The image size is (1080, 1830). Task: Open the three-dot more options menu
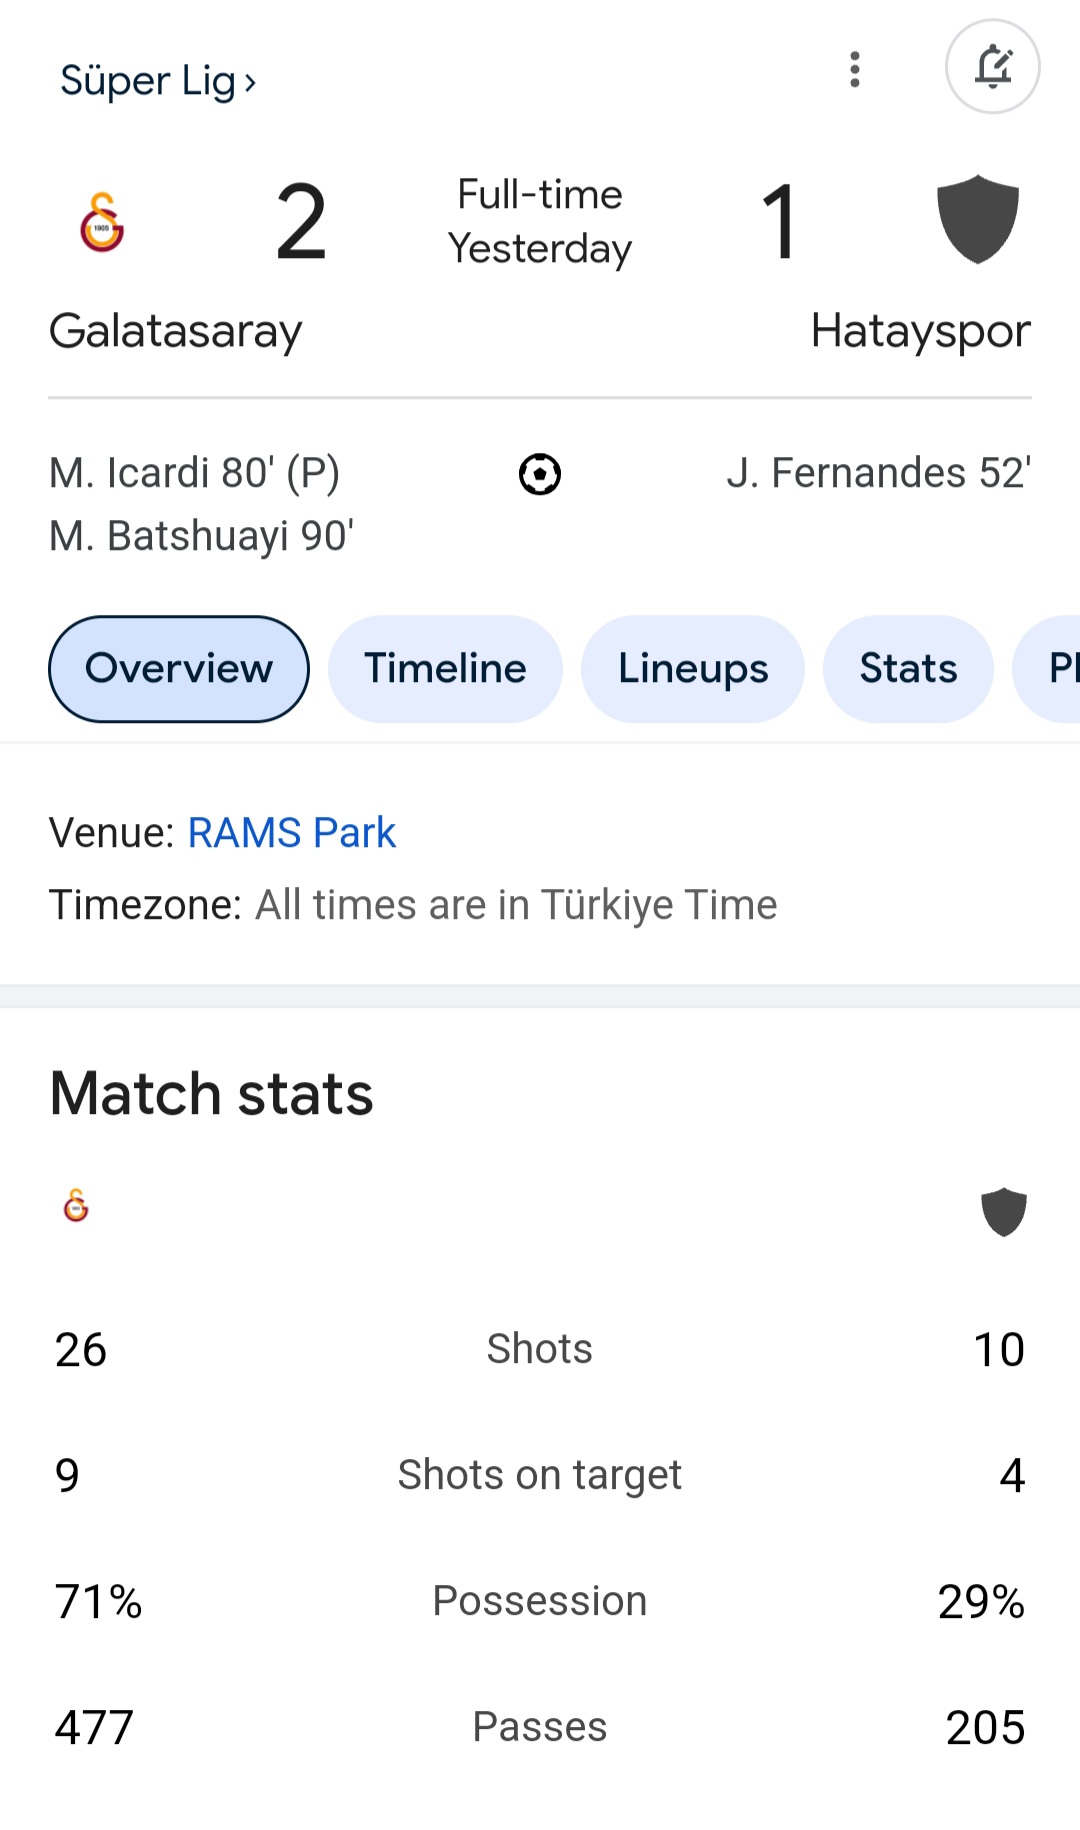(x=854, y=69)
